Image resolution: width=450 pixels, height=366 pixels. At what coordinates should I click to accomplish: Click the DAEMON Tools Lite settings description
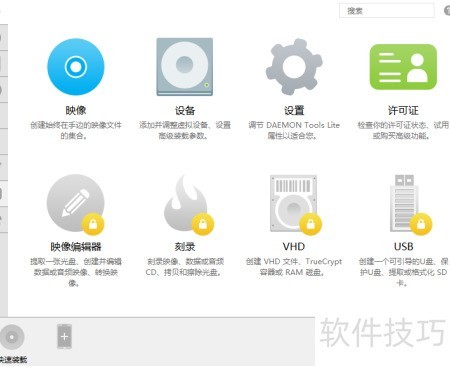click(x=294, y=130)
